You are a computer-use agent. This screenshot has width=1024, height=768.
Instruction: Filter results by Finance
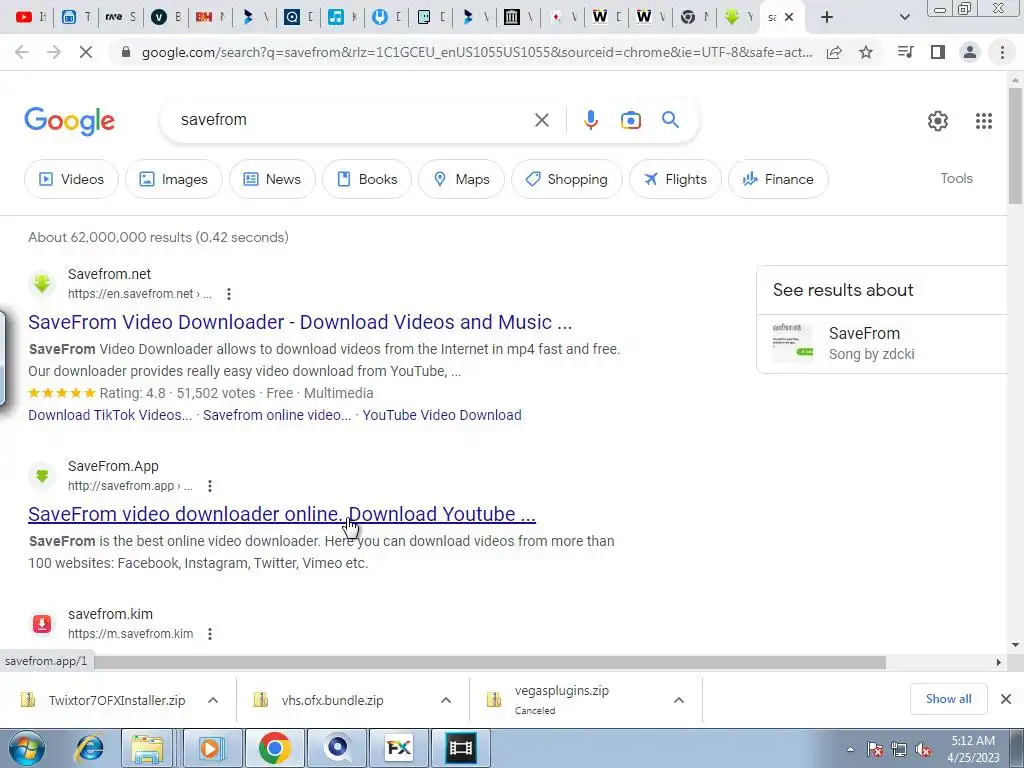[778, 179]
